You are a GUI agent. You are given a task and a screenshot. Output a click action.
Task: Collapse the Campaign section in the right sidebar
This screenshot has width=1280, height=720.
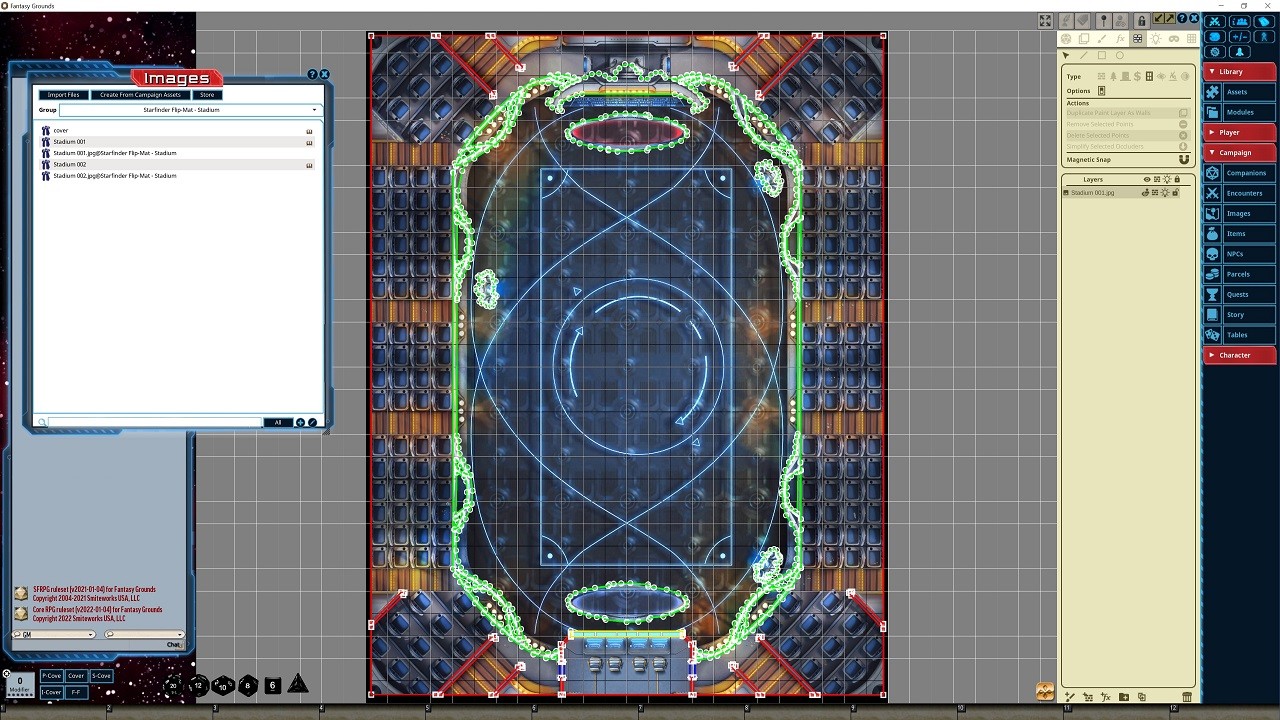1237,152
